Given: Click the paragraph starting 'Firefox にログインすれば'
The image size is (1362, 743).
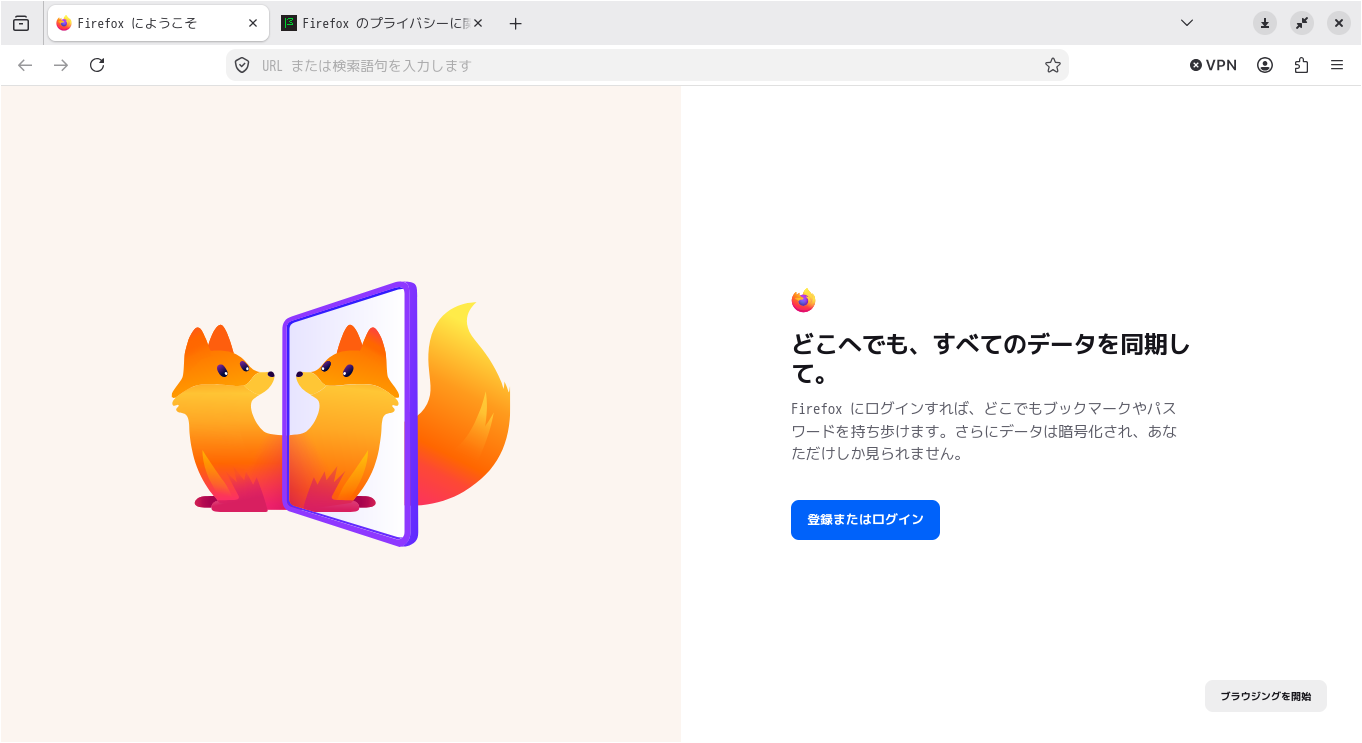Looking at the screenshot, I should (x=984, y=431).
